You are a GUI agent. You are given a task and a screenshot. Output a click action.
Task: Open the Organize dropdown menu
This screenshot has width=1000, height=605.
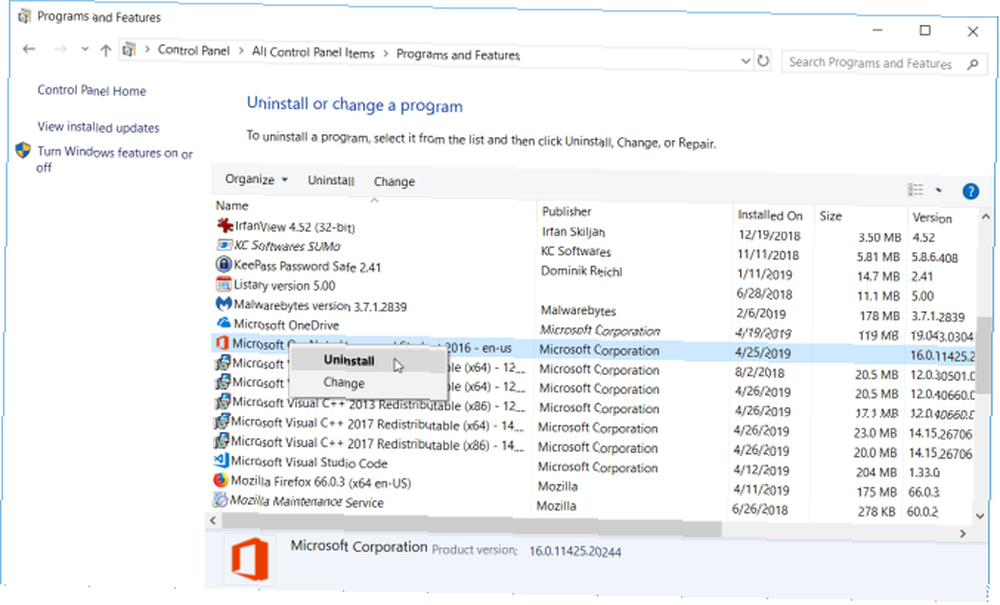point(256,179)
